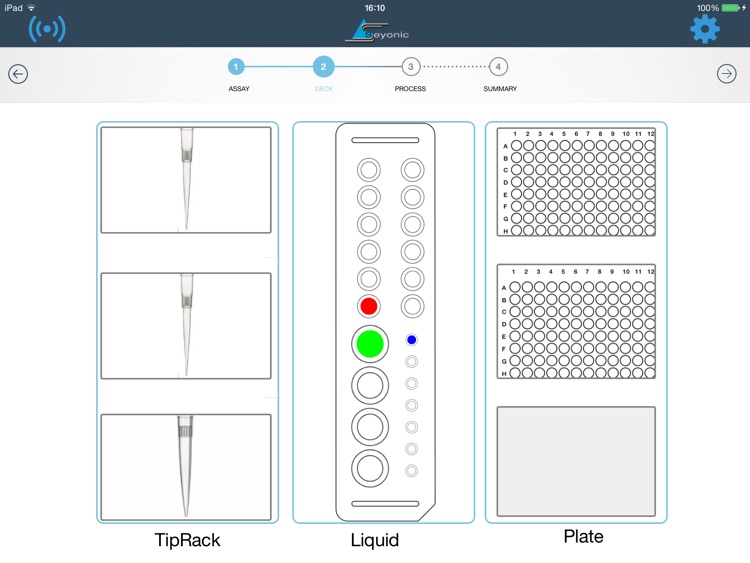750x563 pixels.
Task: Select well A1 in the second plate
Action: [x=515, y=287]
